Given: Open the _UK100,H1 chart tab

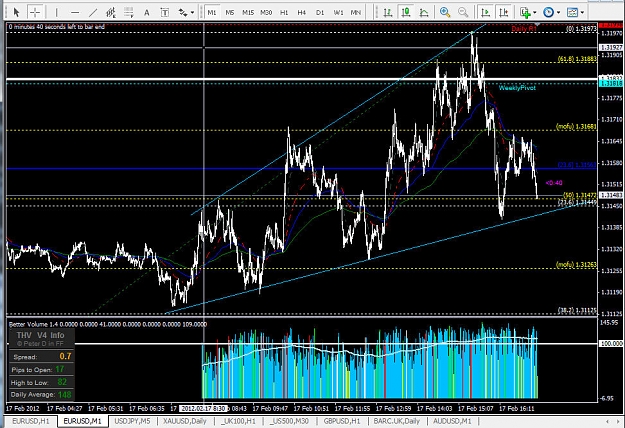Looking at the screenshot, I should tap(239, 421).
